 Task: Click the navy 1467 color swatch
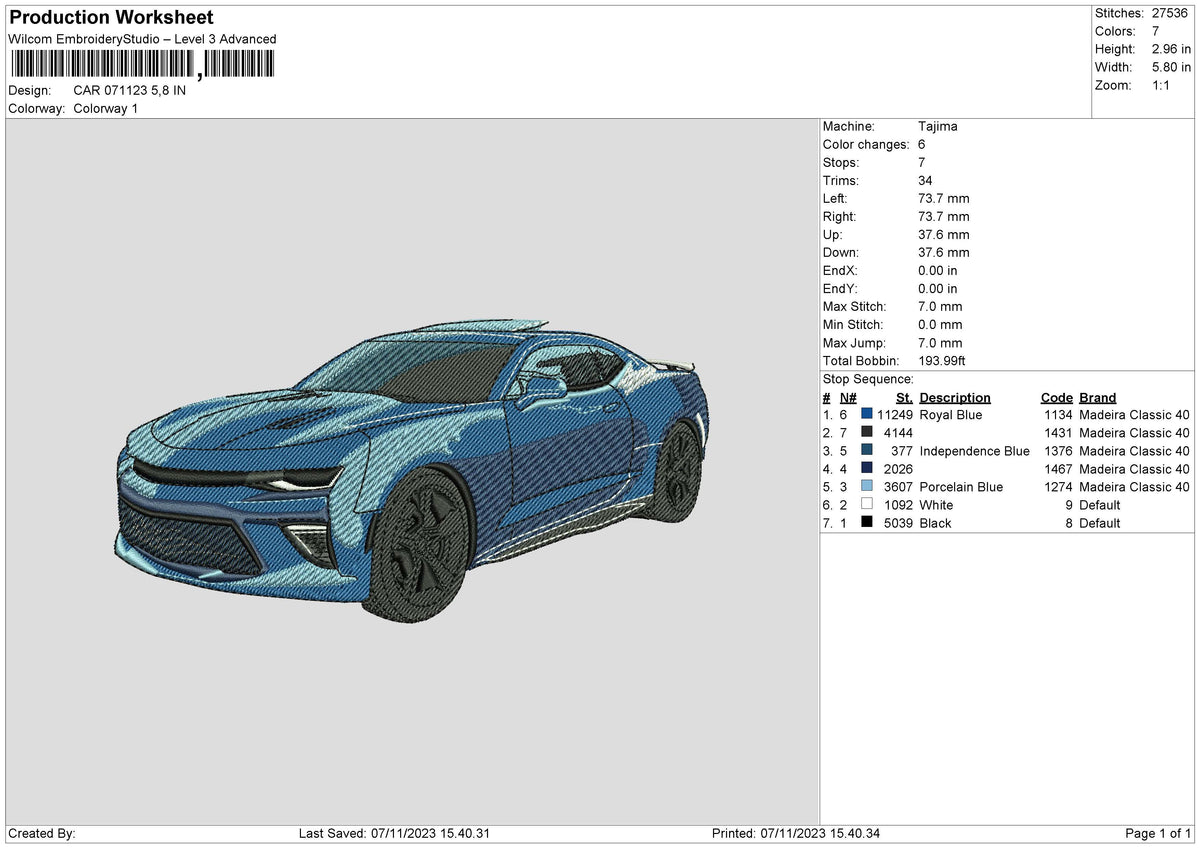pyautogui.click(x=867, y=468)
